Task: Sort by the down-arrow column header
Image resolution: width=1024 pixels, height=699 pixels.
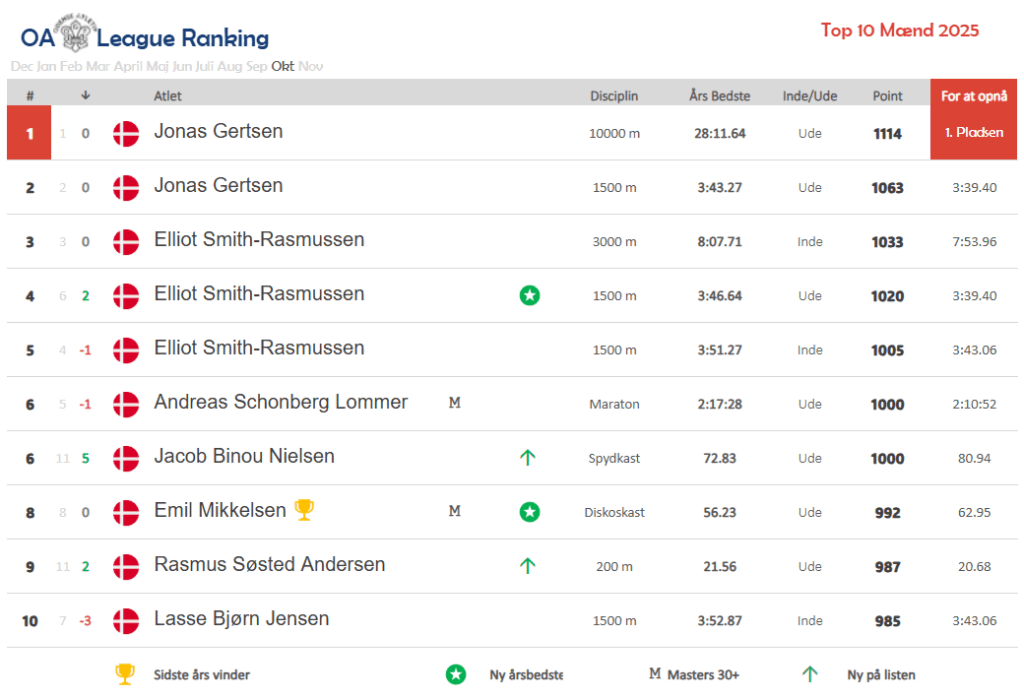Action: [x=86, y=96]
